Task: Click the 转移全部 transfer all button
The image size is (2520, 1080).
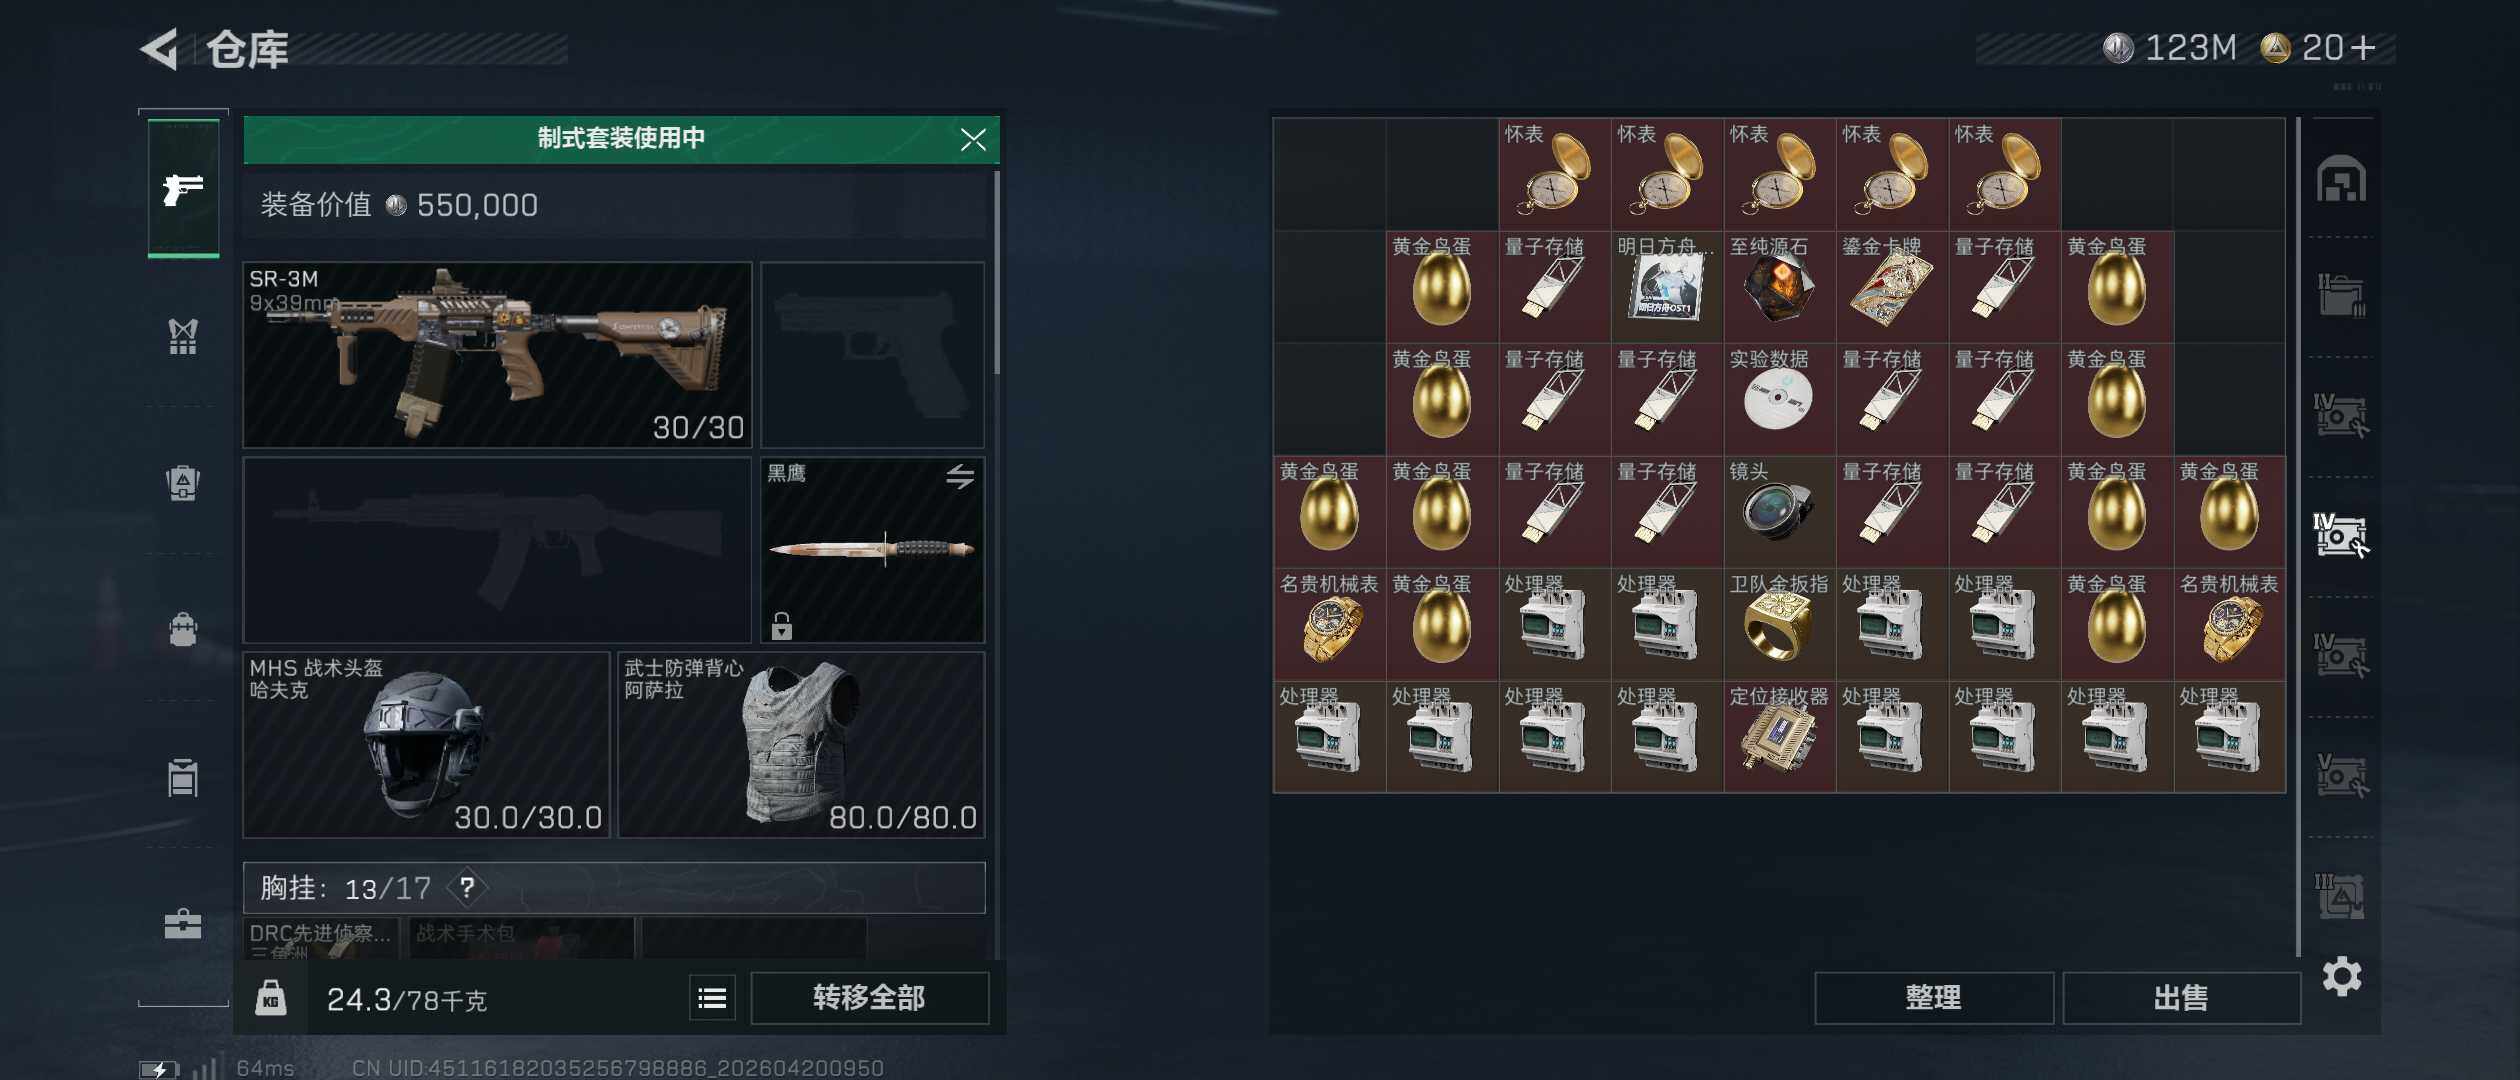Action: point(869,998)
